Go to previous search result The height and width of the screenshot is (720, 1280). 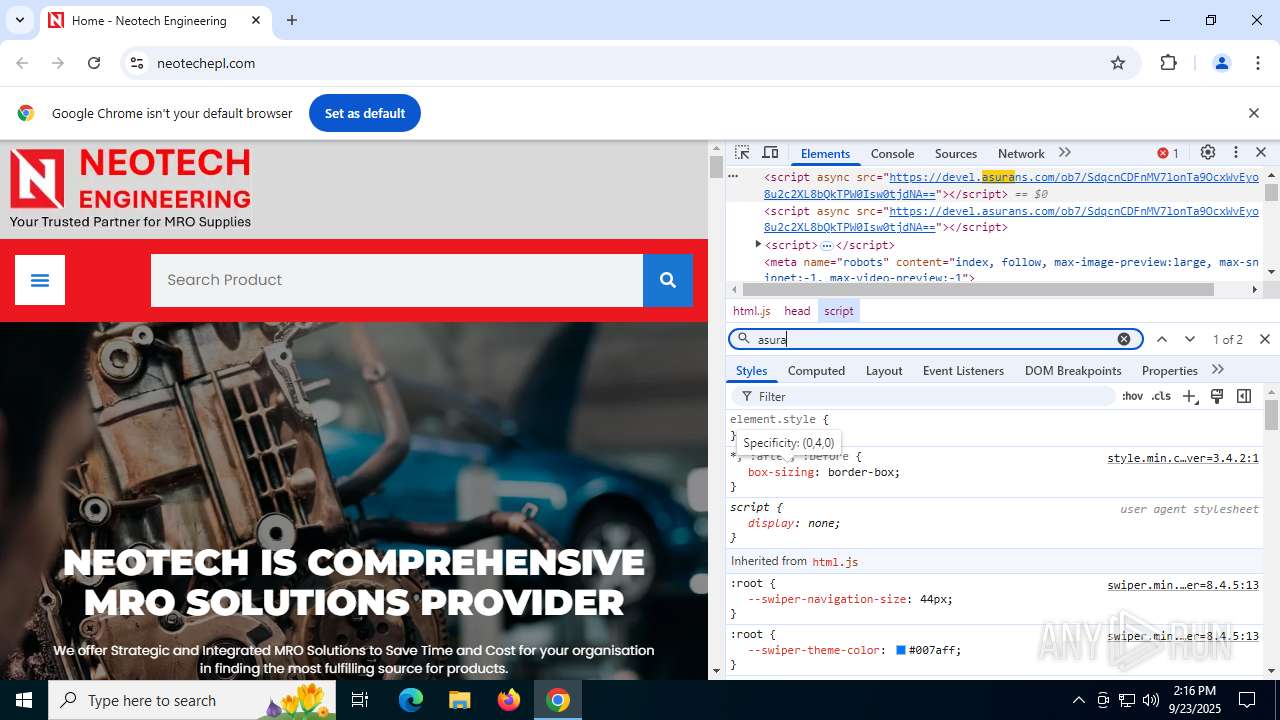click(x=1162, y=339)
